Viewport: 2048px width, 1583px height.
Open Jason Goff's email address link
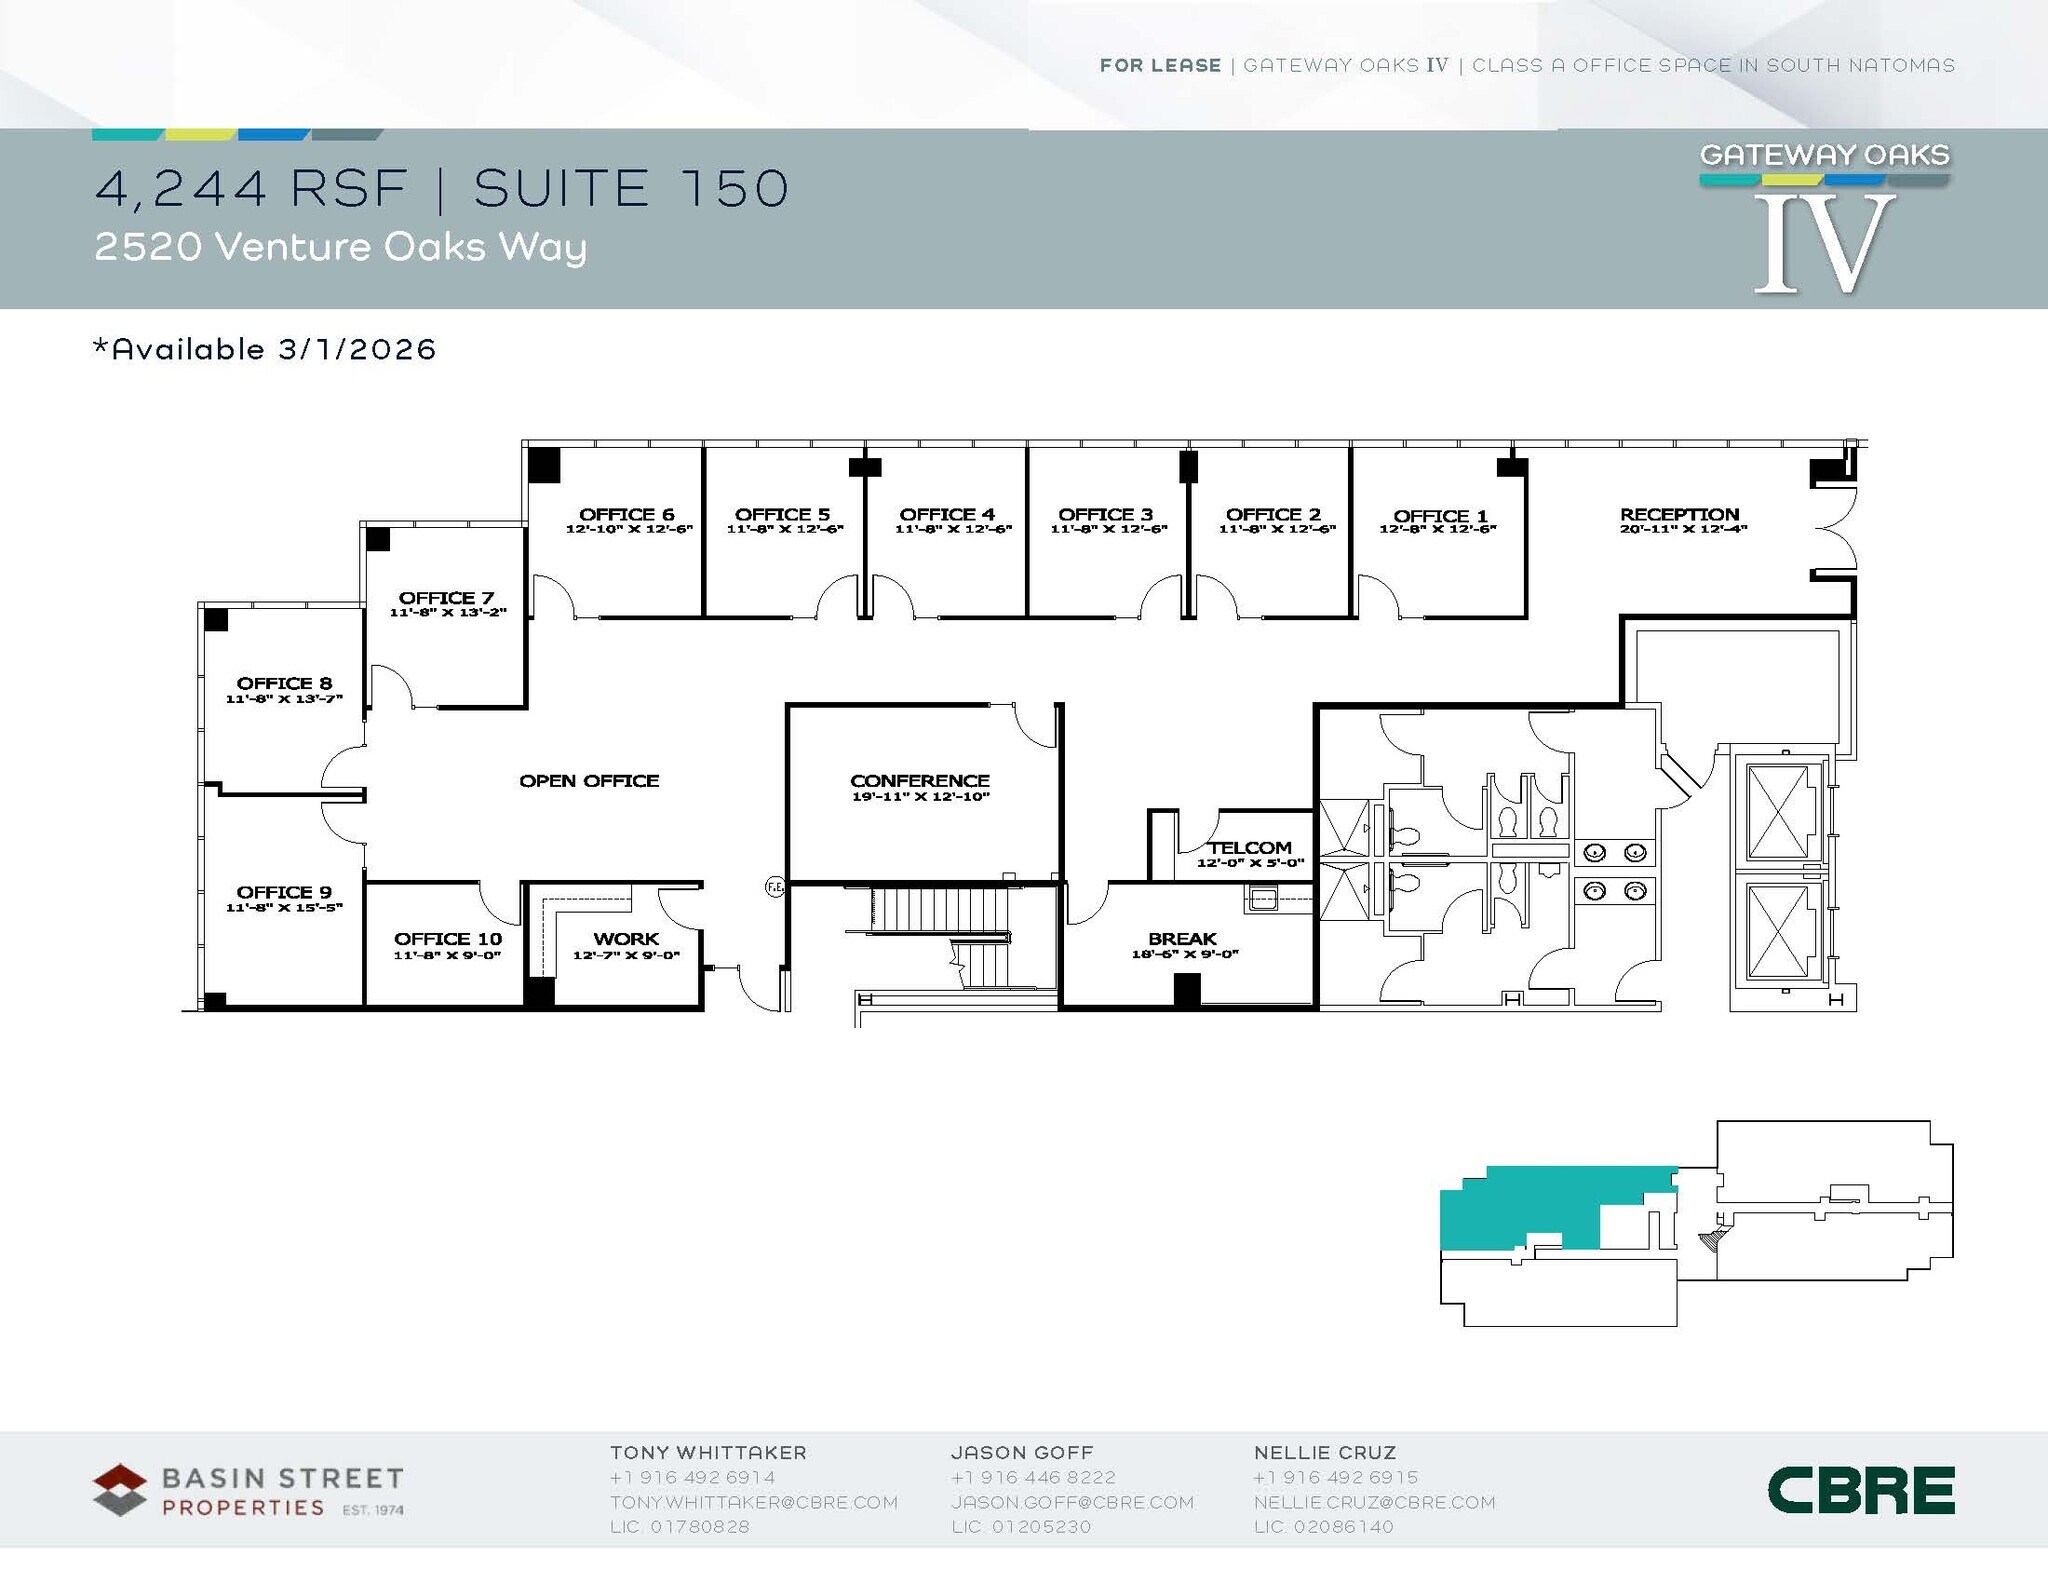(1072, 1502)
